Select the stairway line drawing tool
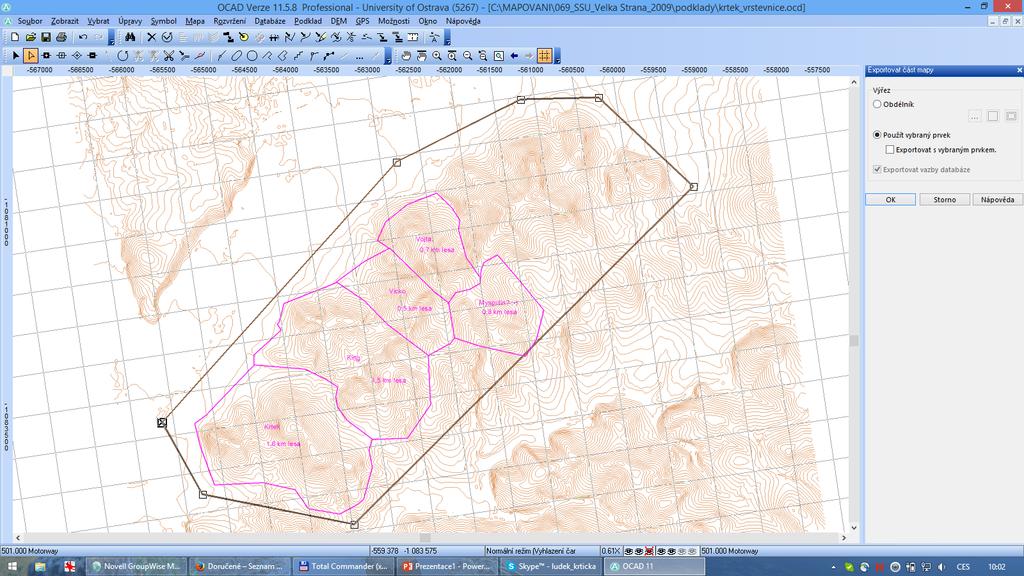 point(298,56)
